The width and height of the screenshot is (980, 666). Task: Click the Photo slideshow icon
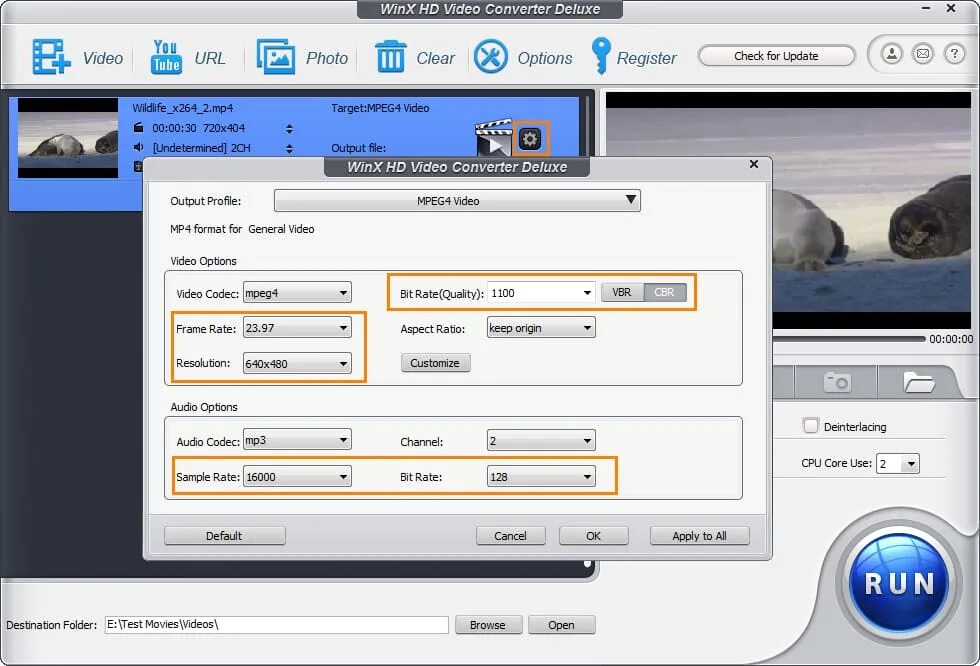(x=276, y=57)
